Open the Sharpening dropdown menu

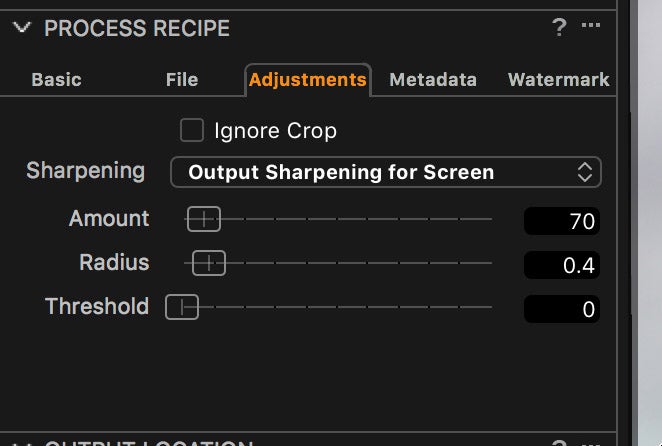click(x=386, y=172)
